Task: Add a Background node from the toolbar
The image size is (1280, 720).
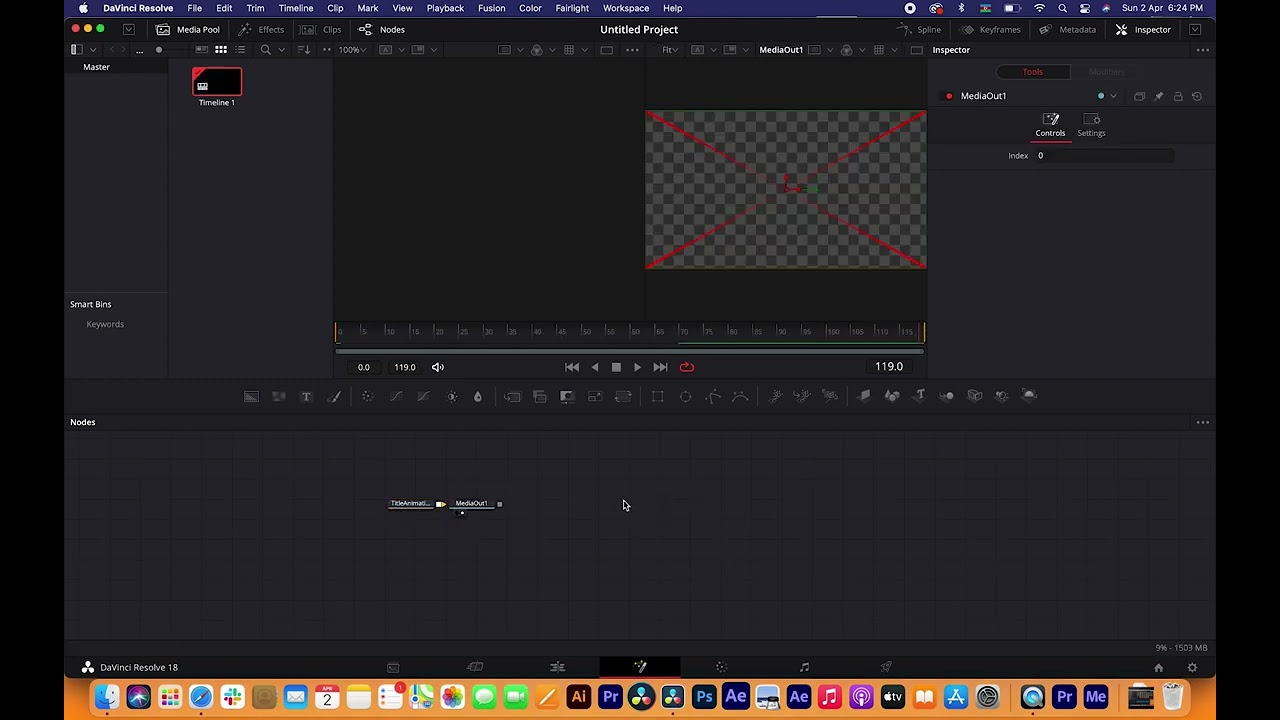Action: tap(251, 396)
